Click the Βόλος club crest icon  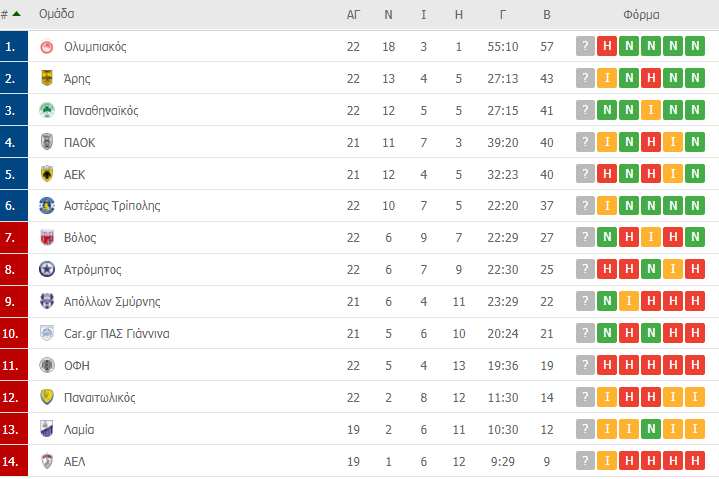[x=46, y=238]
